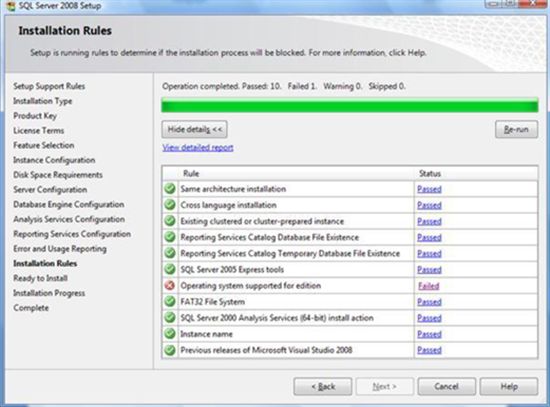The width and height of the screenshot is (550, 407).
Task: Click the FAT32 File System rule text
Action: point(213,302)
